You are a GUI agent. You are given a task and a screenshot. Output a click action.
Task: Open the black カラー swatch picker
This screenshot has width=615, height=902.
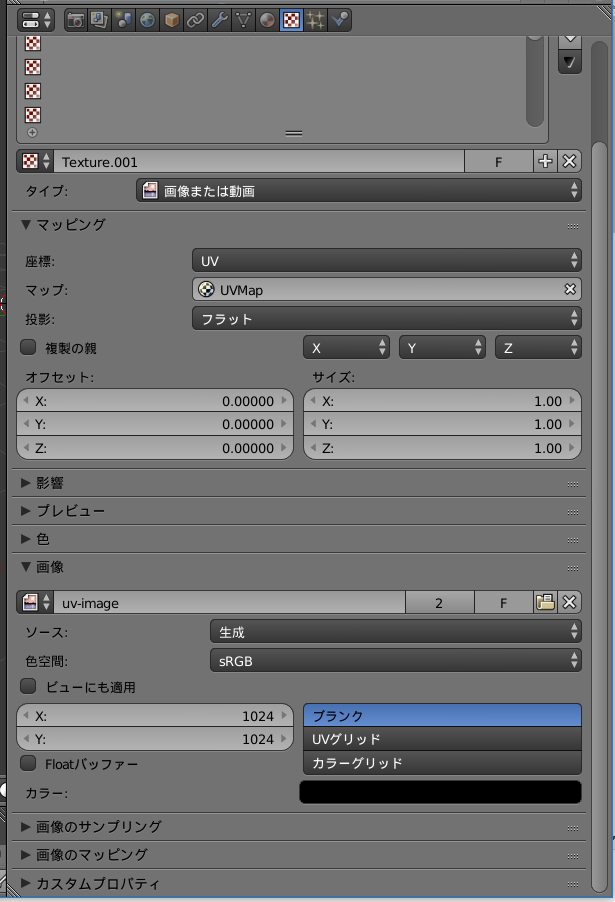tap(440, 792)
